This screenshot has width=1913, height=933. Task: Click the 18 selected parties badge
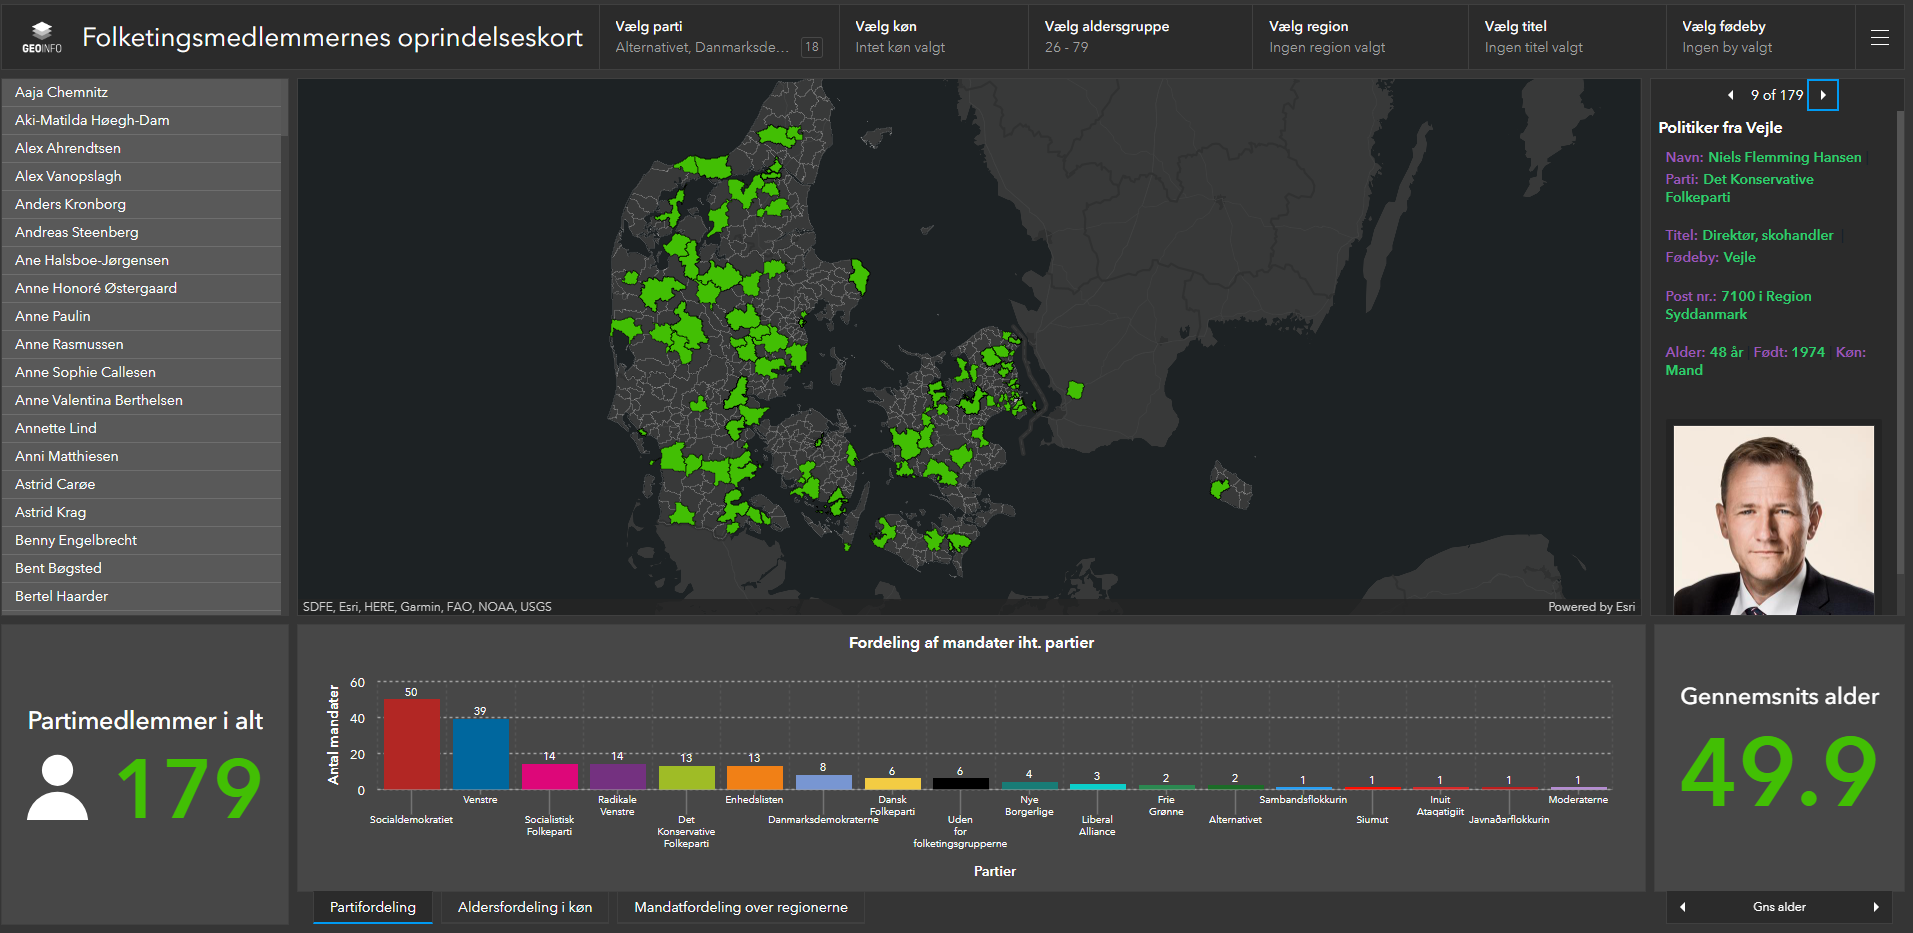coord(811,47)
